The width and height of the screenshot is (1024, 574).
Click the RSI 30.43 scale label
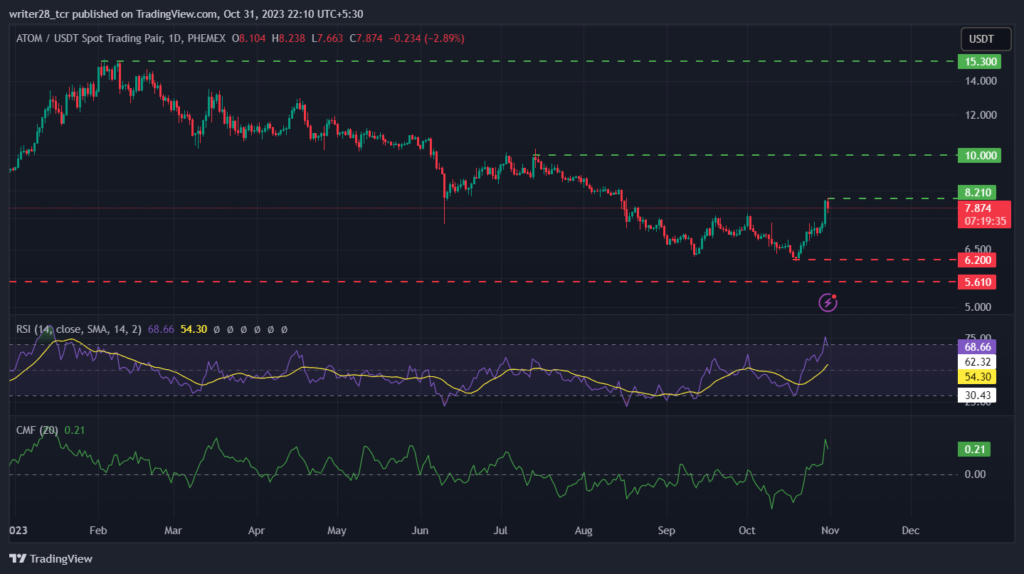(x=977, y=395)
